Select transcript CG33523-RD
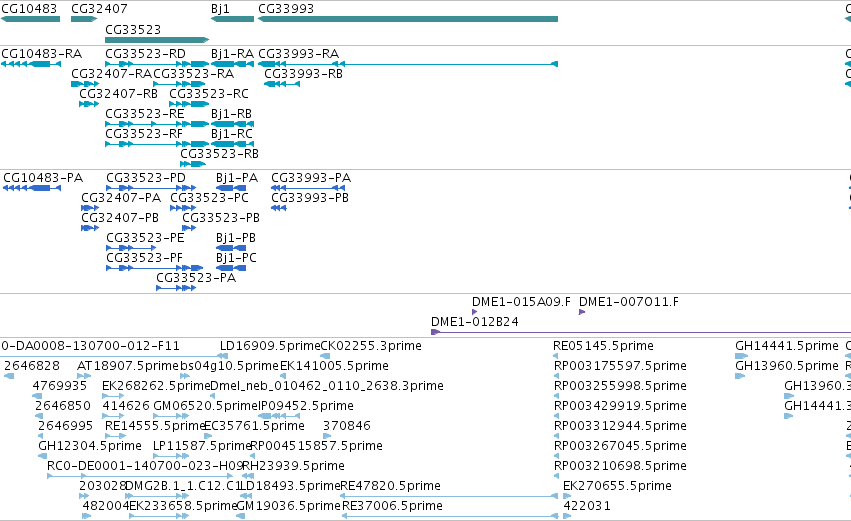 (x=145, y=54)
